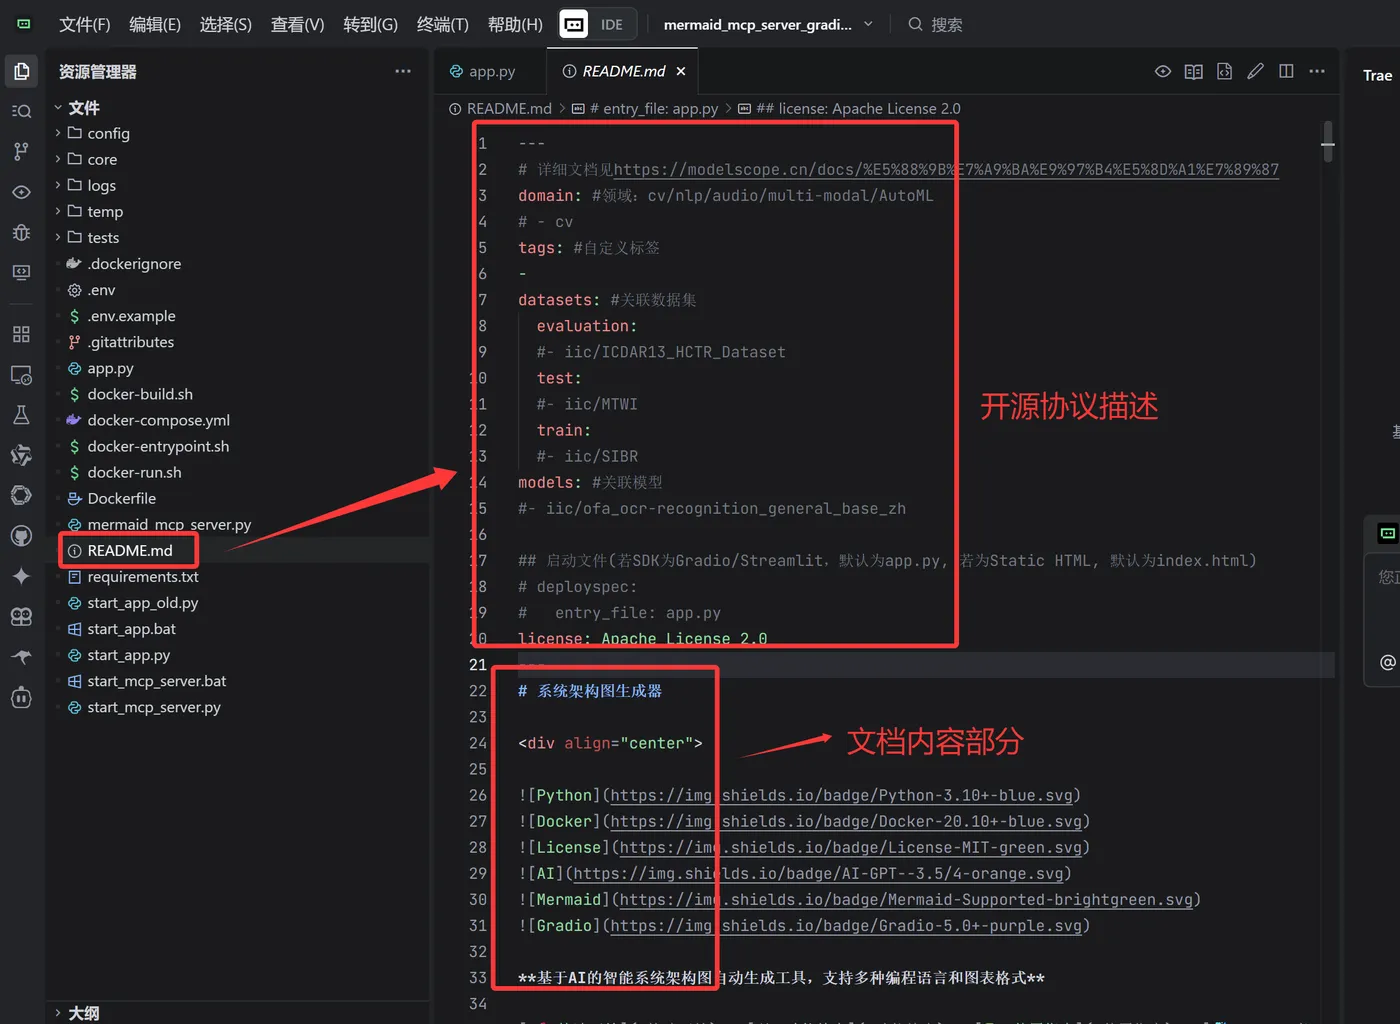The height and width of the screenshot is (1024, 1400).
Task: Select README.md in the file tree
Action: [x=130, y=550]
